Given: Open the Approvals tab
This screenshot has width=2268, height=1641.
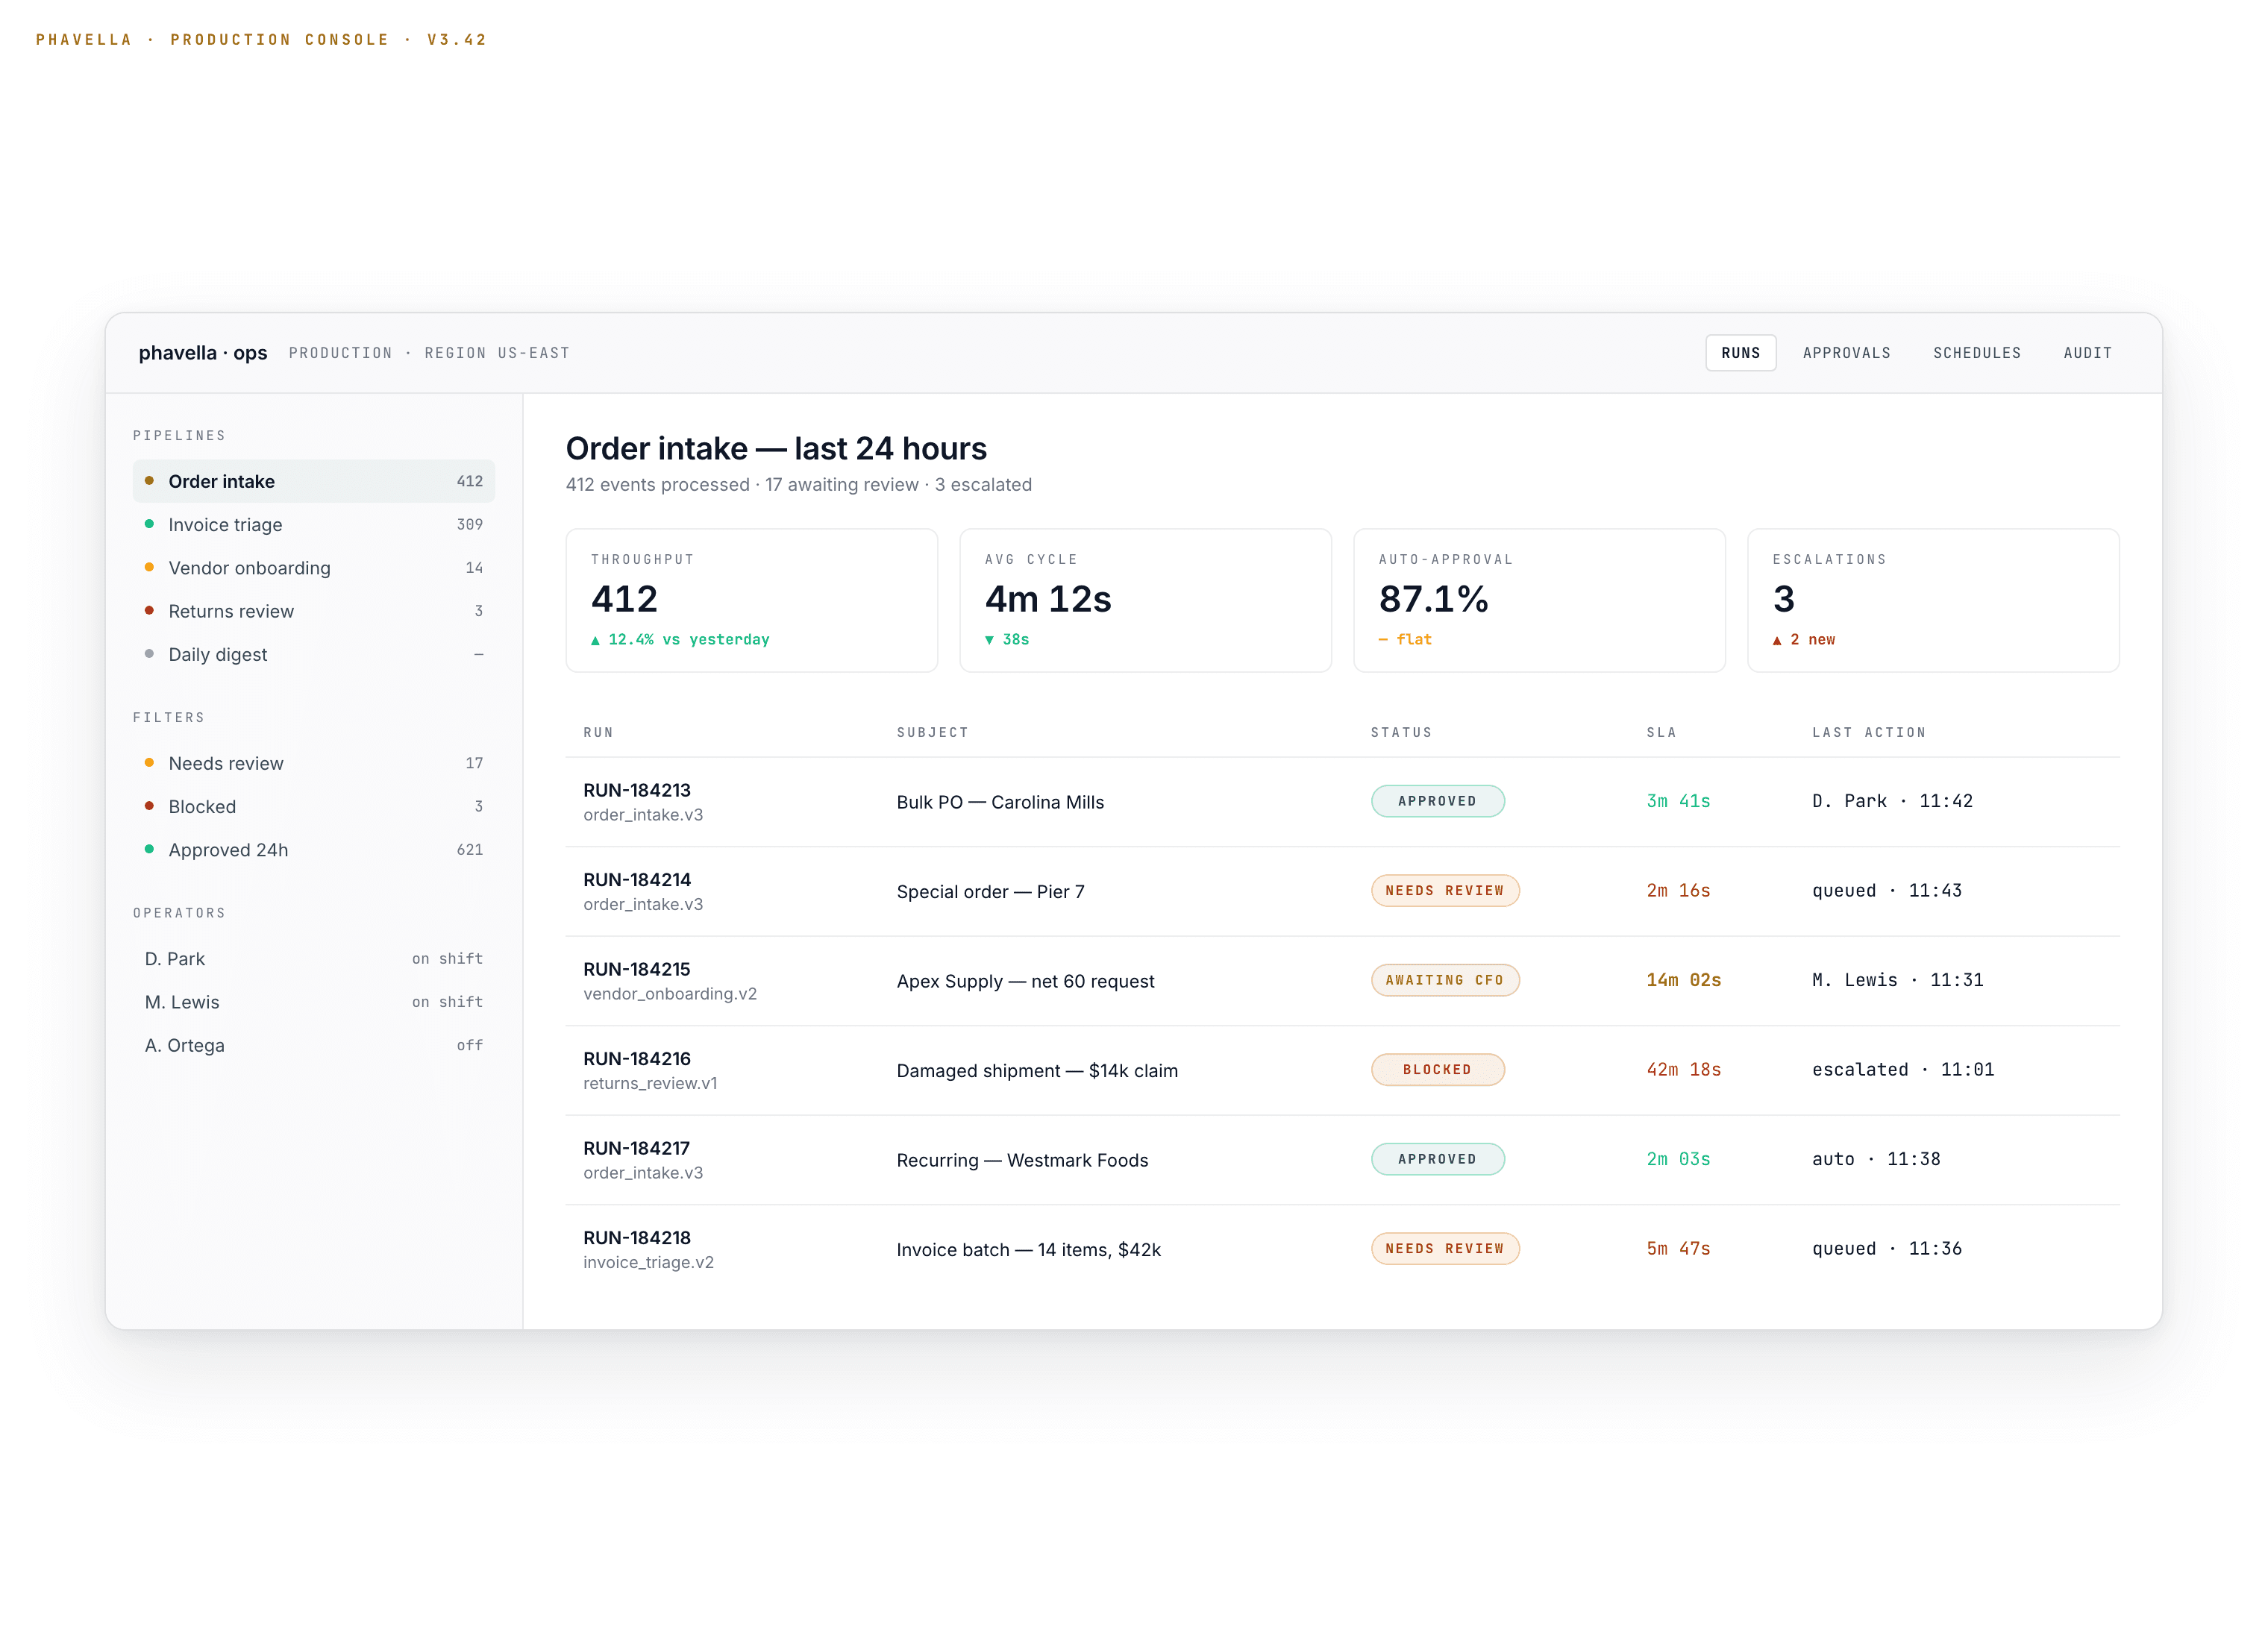Looking at the screenshot, I should [x=1846, y=353].
